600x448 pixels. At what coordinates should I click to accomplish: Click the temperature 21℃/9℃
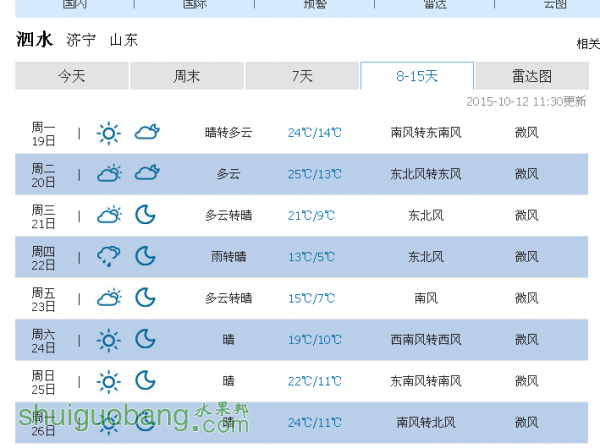tap(311, 215)
